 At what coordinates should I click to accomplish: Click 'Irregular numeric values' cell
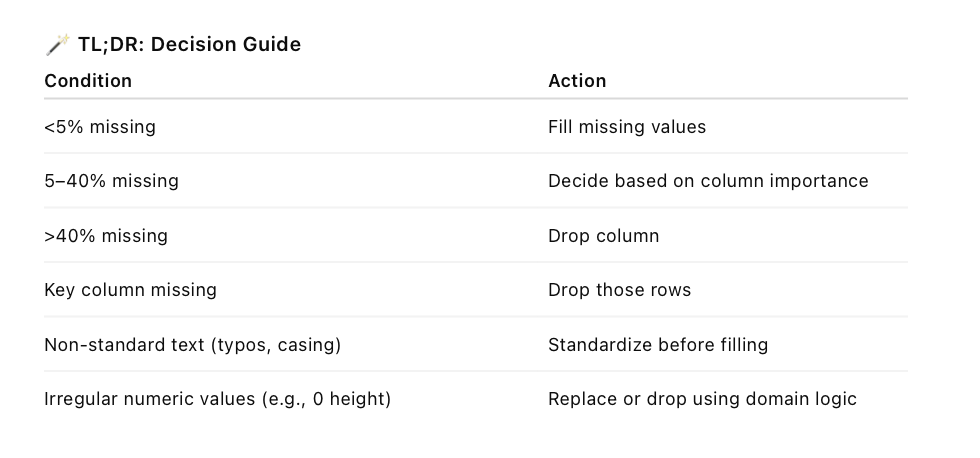click(x=218, y=399)
